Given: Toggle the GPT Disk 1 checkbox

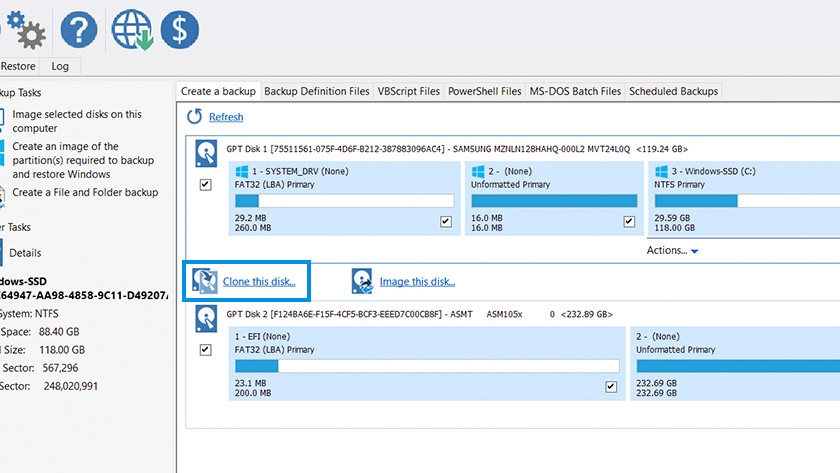Looking at the screenshot, I should (x=206, y=185).
